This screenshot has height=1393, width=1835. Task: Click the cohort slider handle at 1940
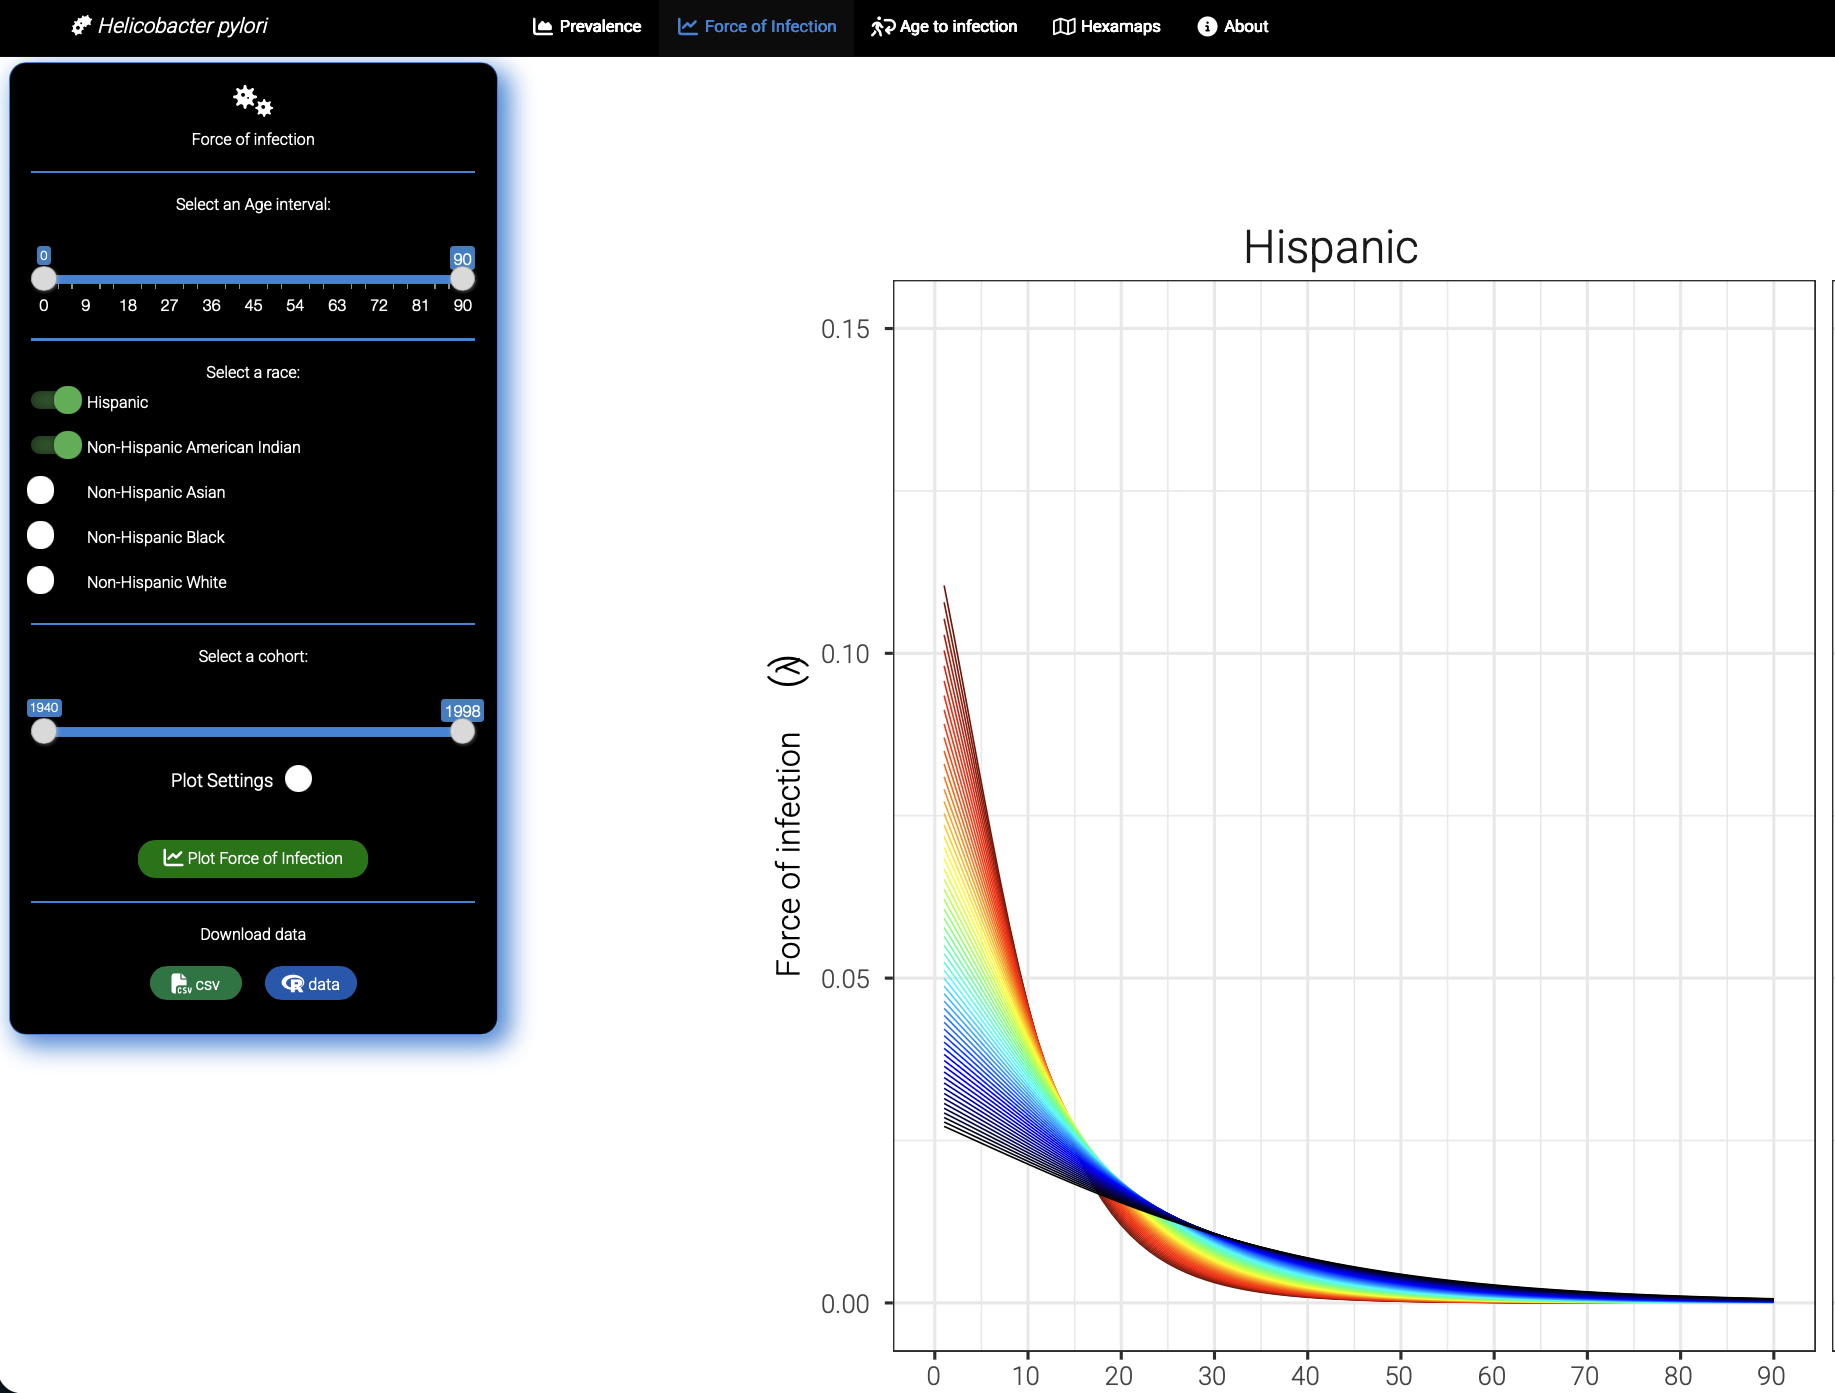pyautogui.click(x=44, y=731)
